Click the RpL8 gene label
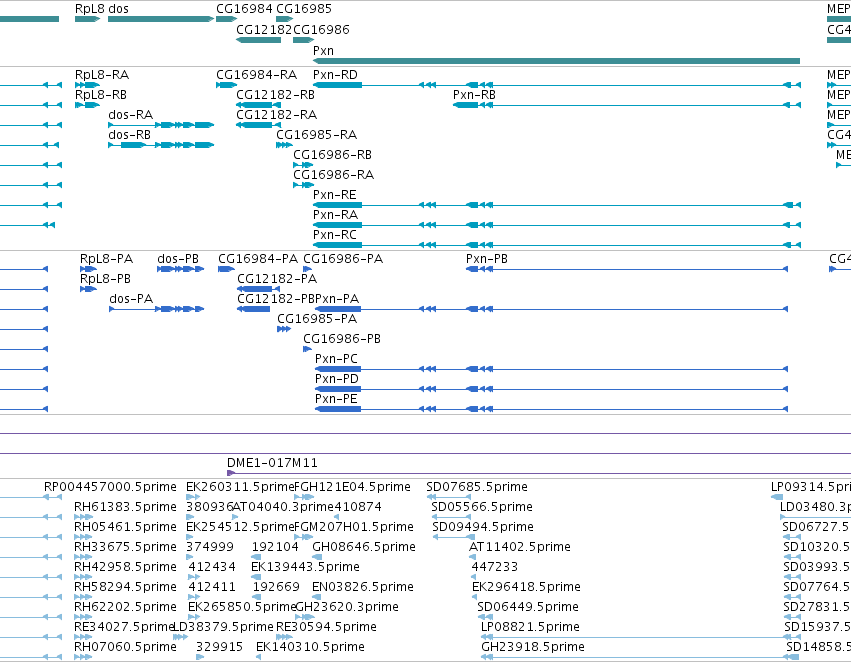851x662 pixels. [x=89, y=9]
